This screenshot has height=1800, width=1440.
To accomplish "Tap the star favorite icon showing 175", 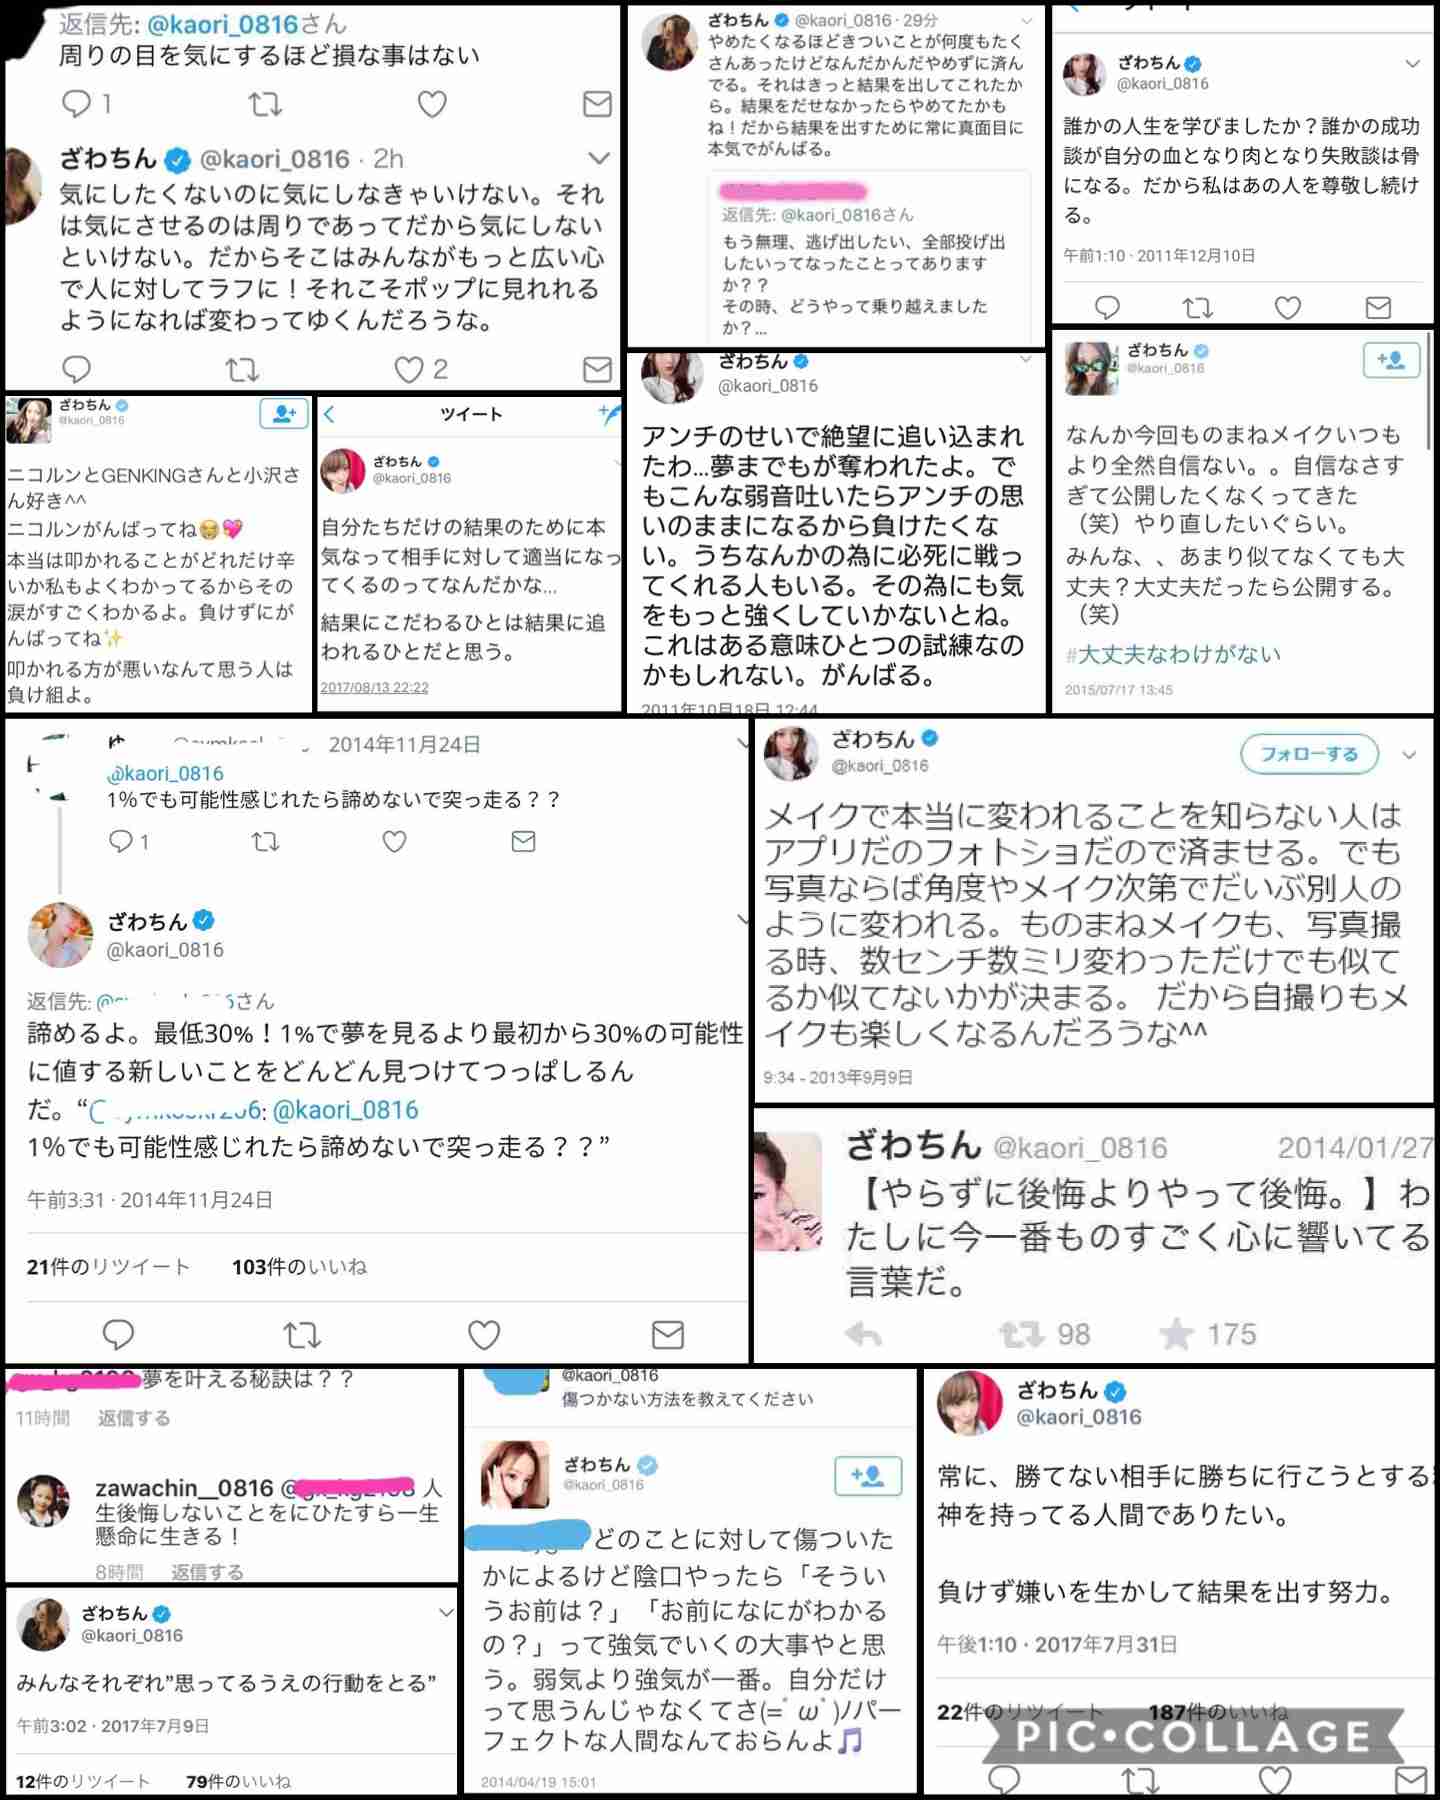I will pos(1176,1333).
